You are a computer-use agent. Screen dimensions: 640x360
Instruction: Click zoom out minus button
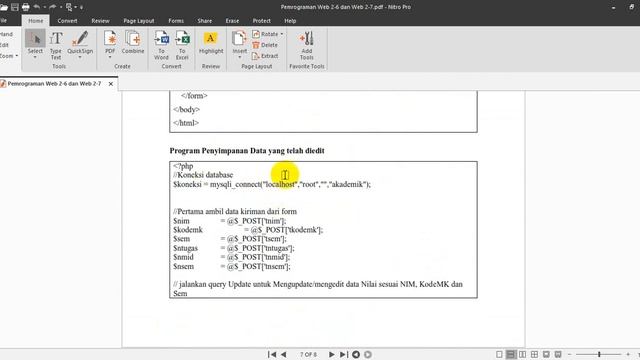click(570, 354)
